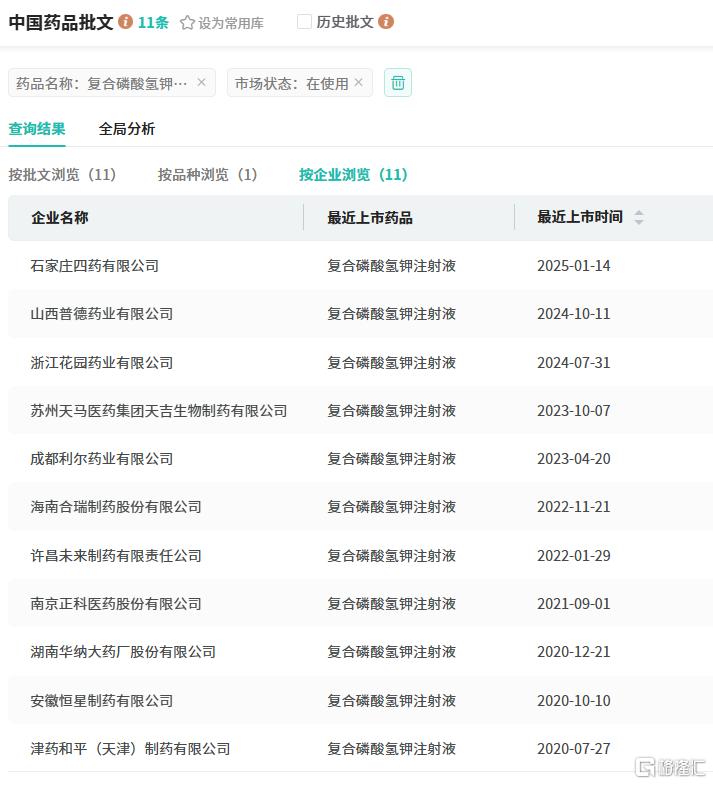The image size is (713, 785).
Task: Sort by 最近上市时间 arrow icon
Action: click(x=638, y=217)
